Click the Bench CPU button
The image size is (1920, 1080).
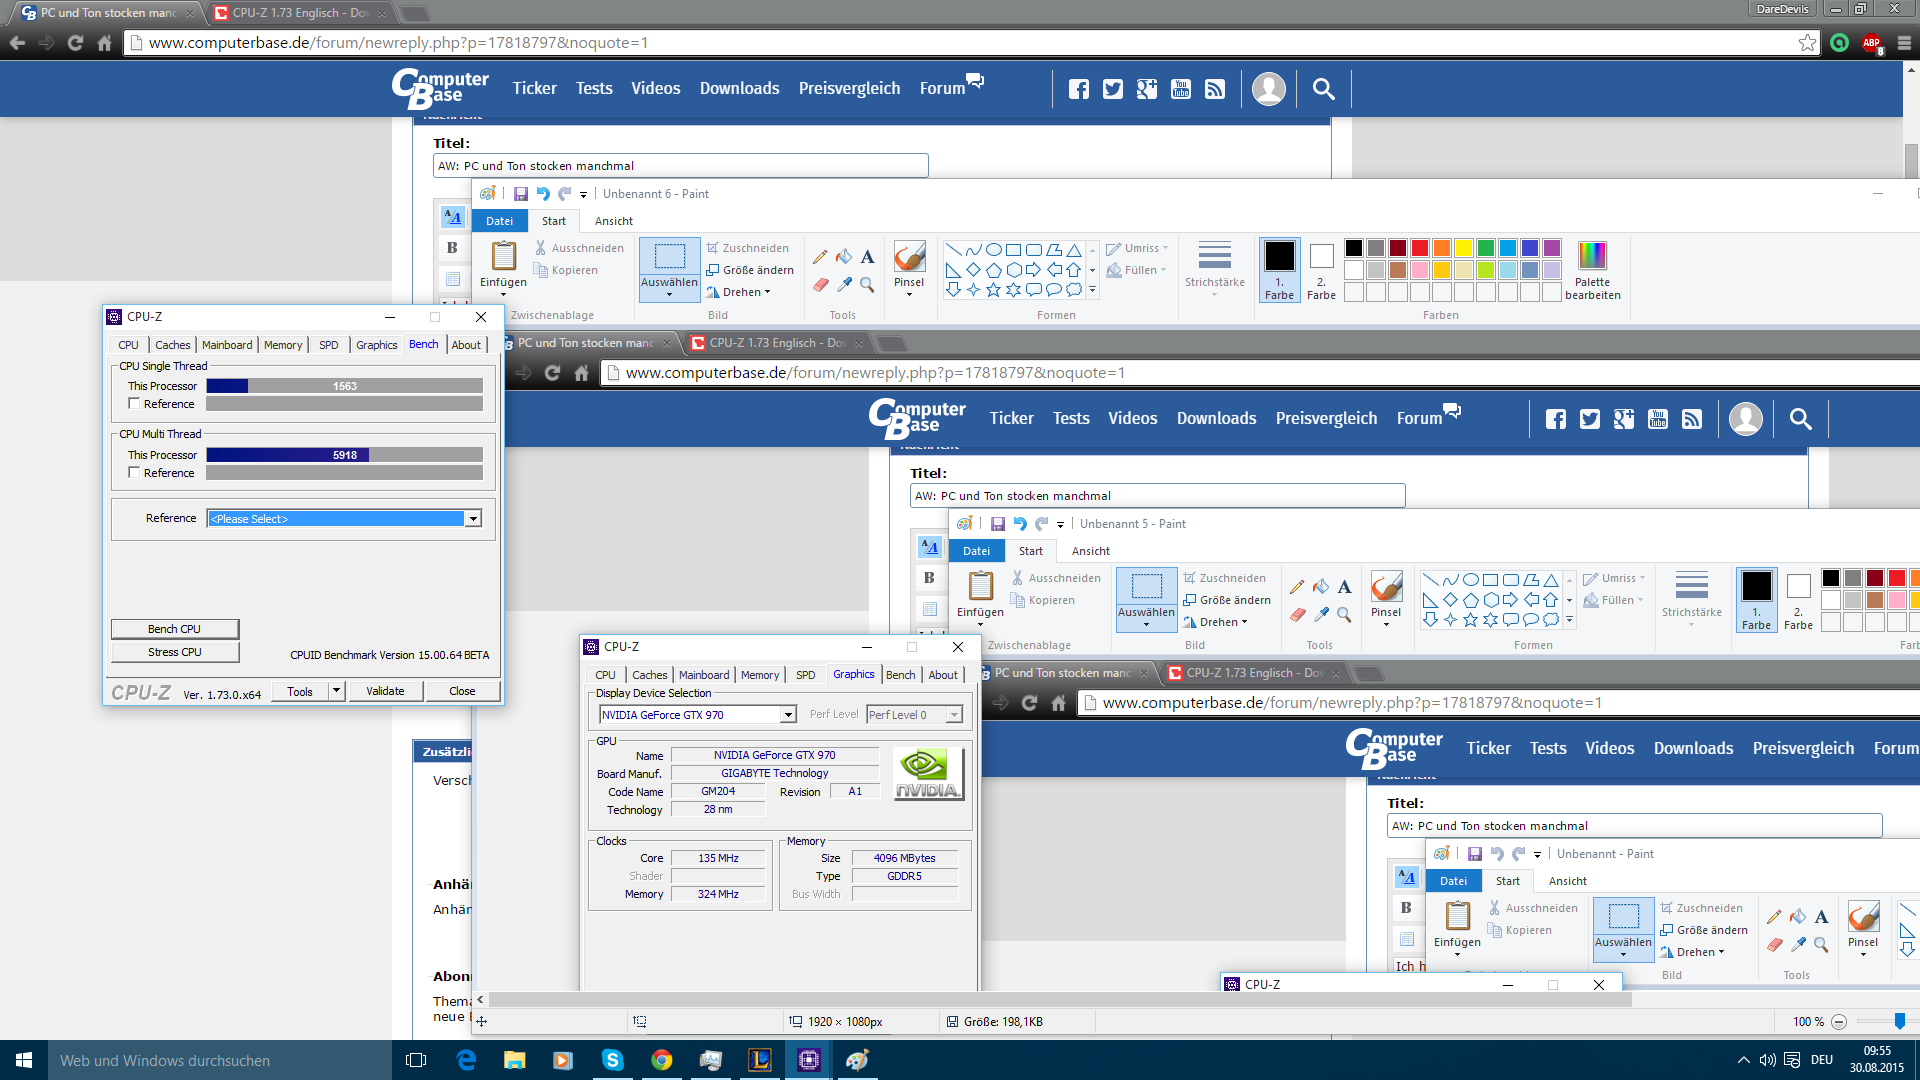tap(175, 629)
